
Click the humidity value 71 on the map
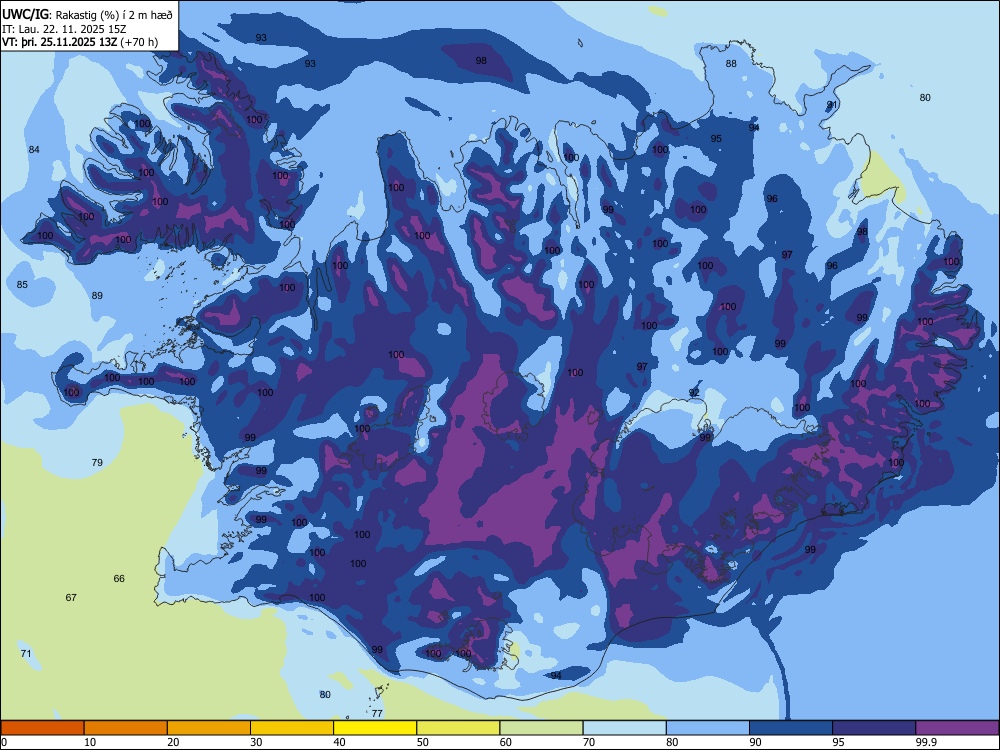[26, 654]
